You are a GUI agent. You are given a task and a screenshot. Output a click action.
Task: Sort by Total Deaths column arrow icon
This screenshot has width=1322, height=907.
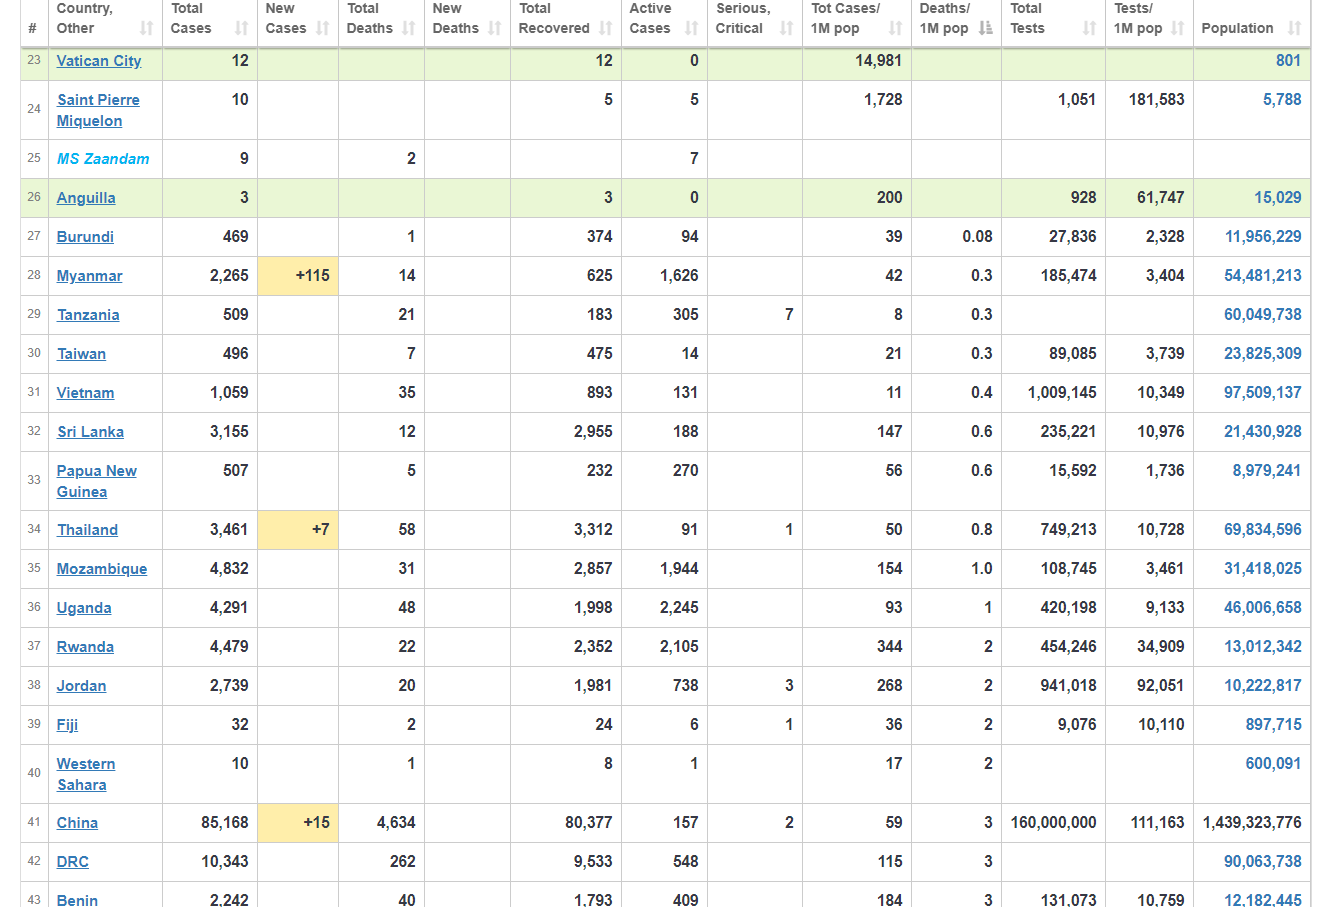point(408,28)
